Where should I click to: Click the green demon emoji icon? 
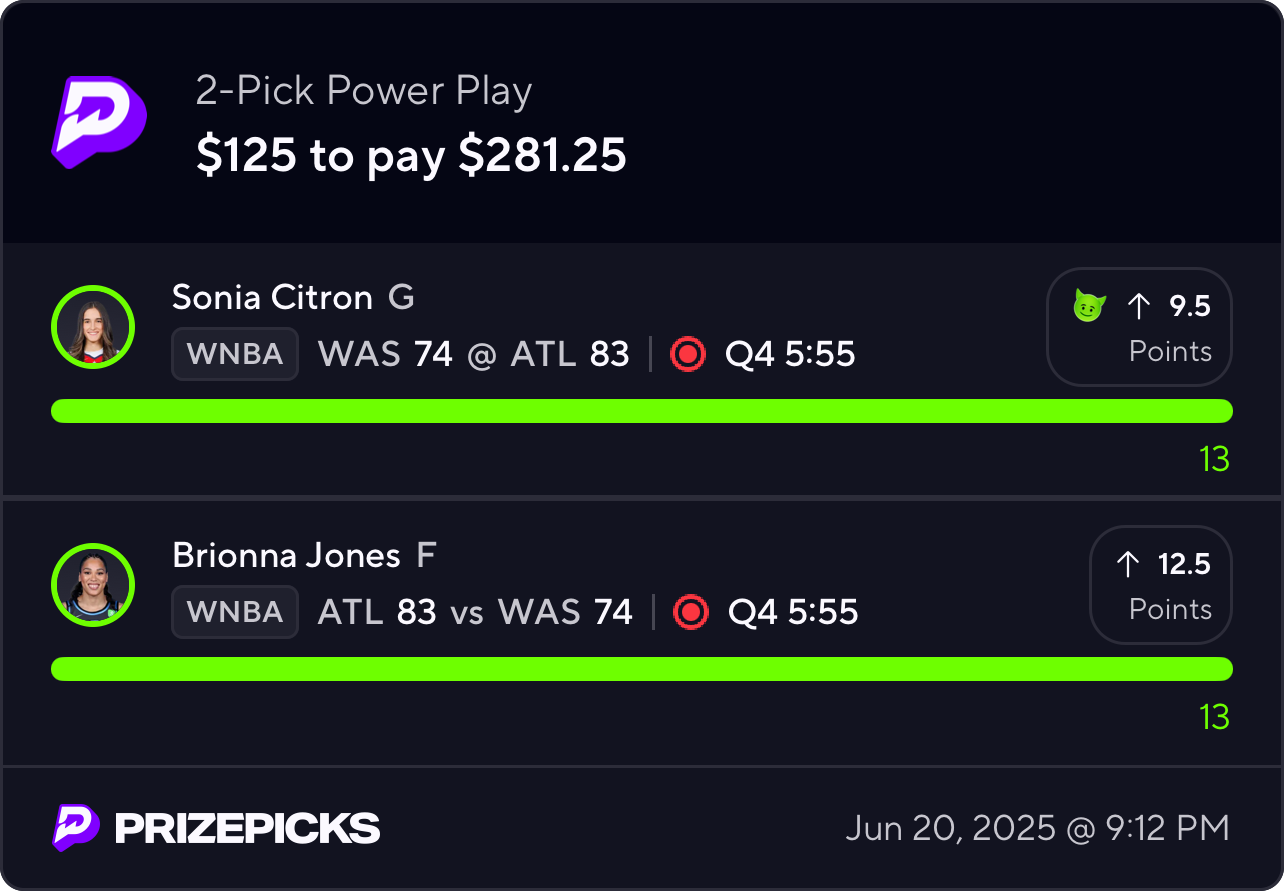[1088, 306]
